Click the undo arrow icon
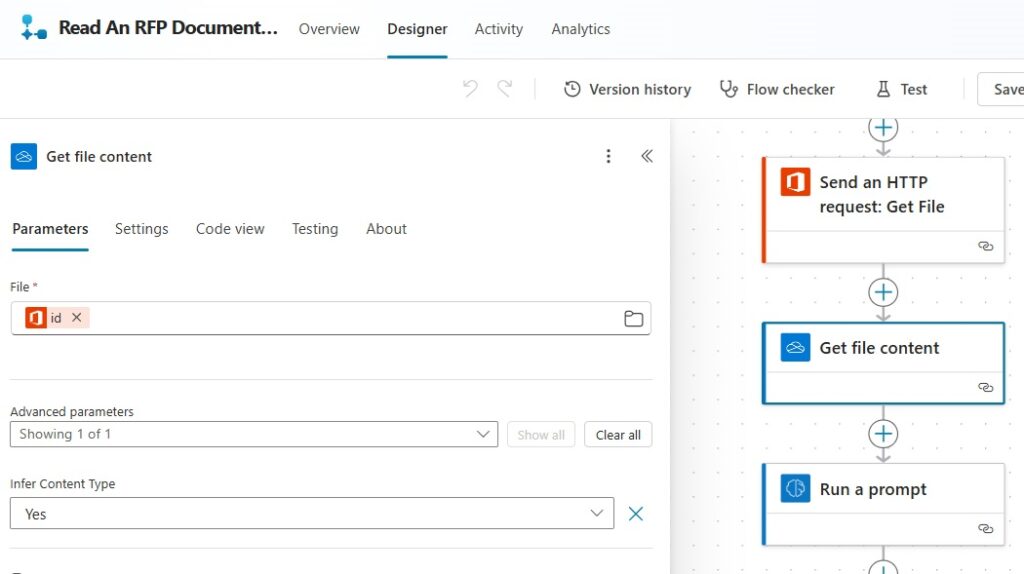 click(470, 88)
